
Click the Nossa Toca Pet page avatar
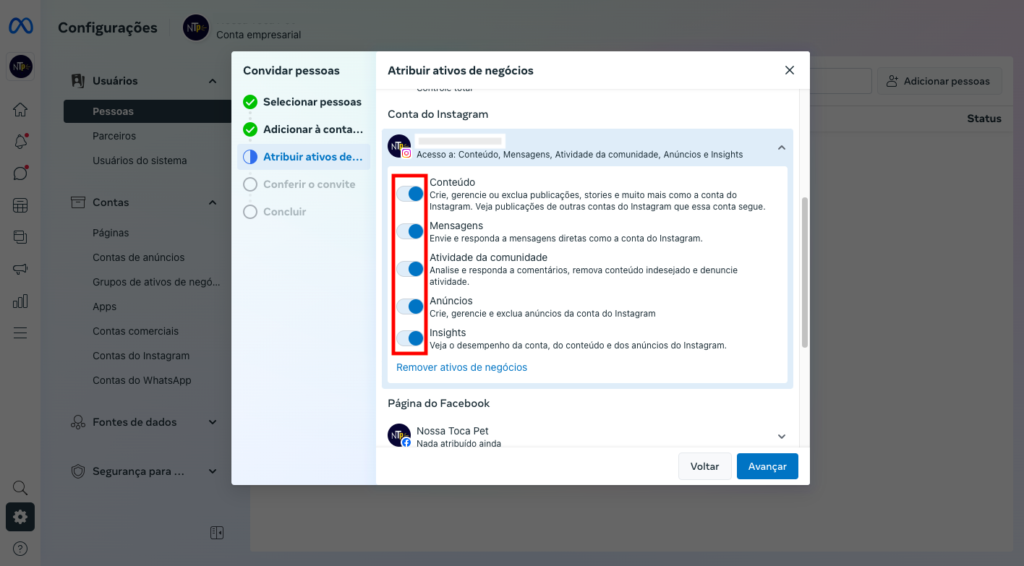[399, 435]
